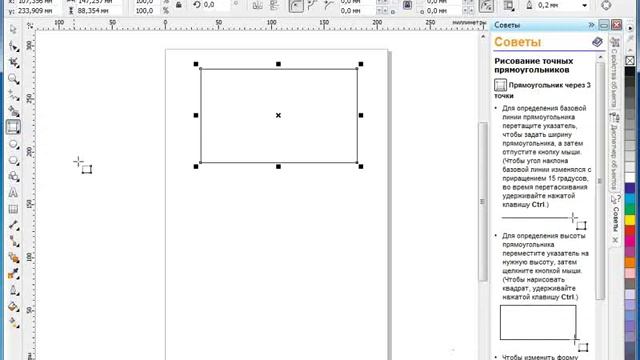Choose the no-color X swatch
Screen dimensions: 640x360
tap(630, 60)
